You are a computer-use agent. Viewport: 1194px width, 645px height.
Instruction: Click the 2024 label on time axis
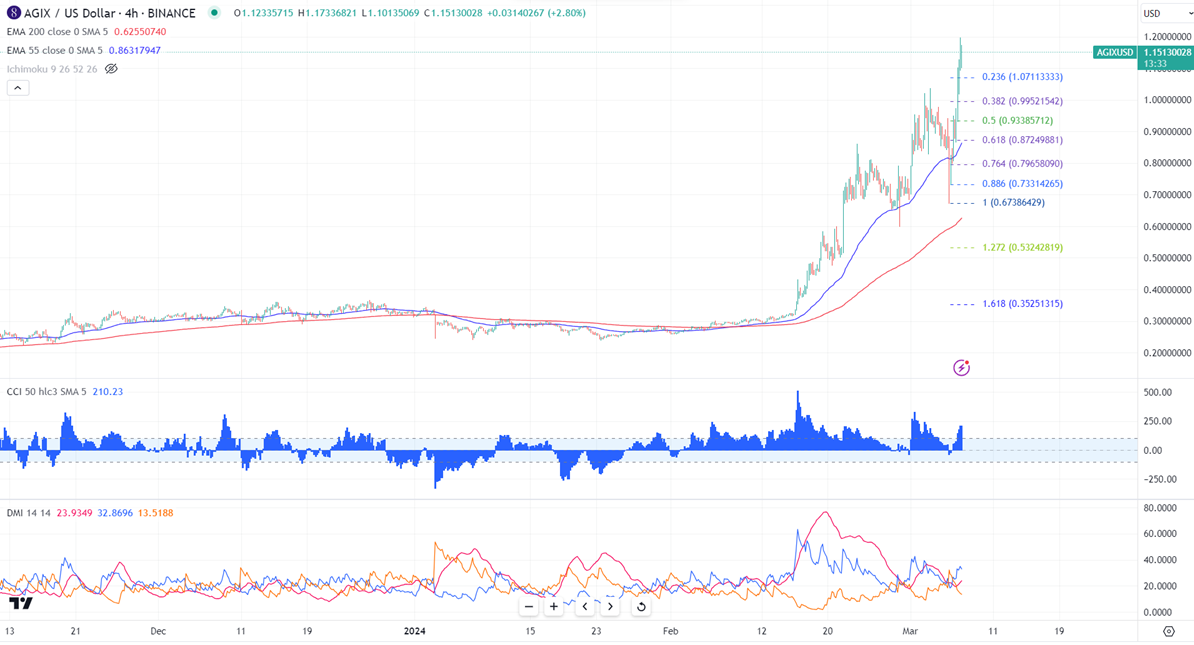pyautogui.click(x=414, y=631)
